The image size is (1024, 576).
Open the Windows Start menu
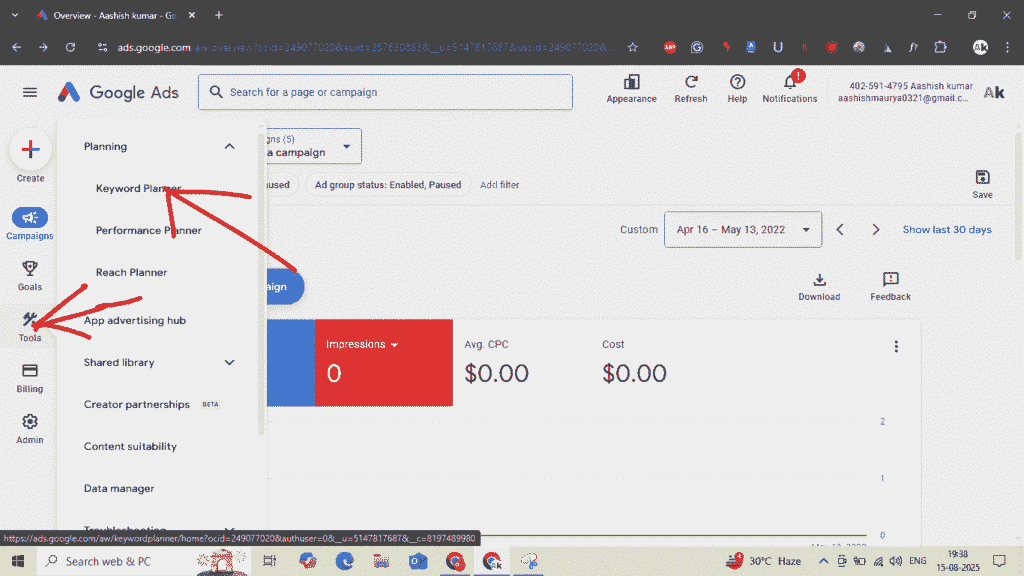tap(18, 561)
